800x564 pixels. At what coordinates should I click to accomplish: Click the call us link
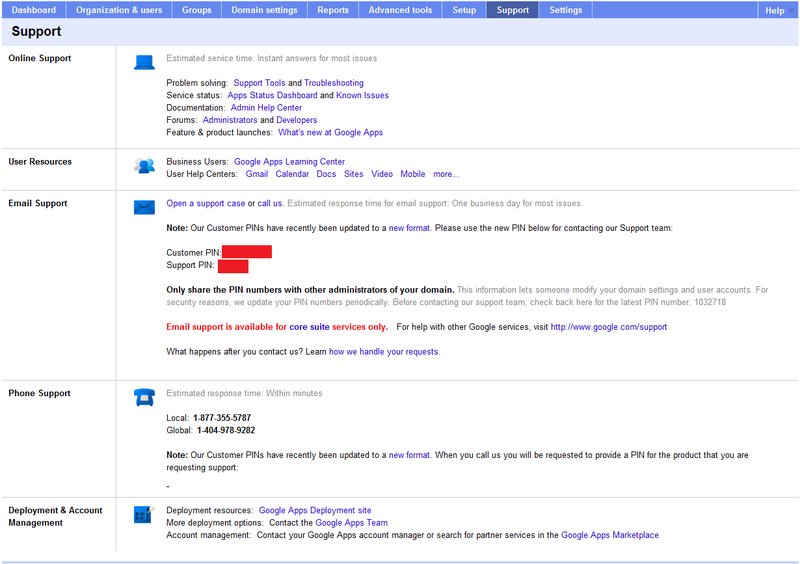tap(270, 203)
